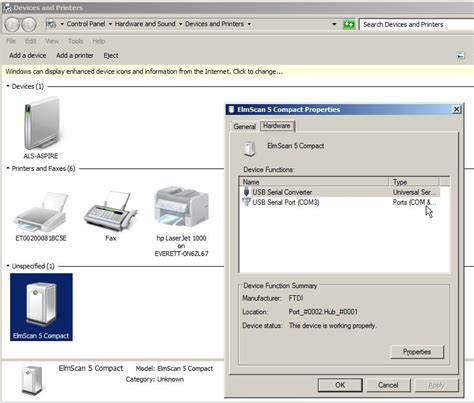
Task: Select the ElmScan 5 Compact device icon
Action: point(41,303)
